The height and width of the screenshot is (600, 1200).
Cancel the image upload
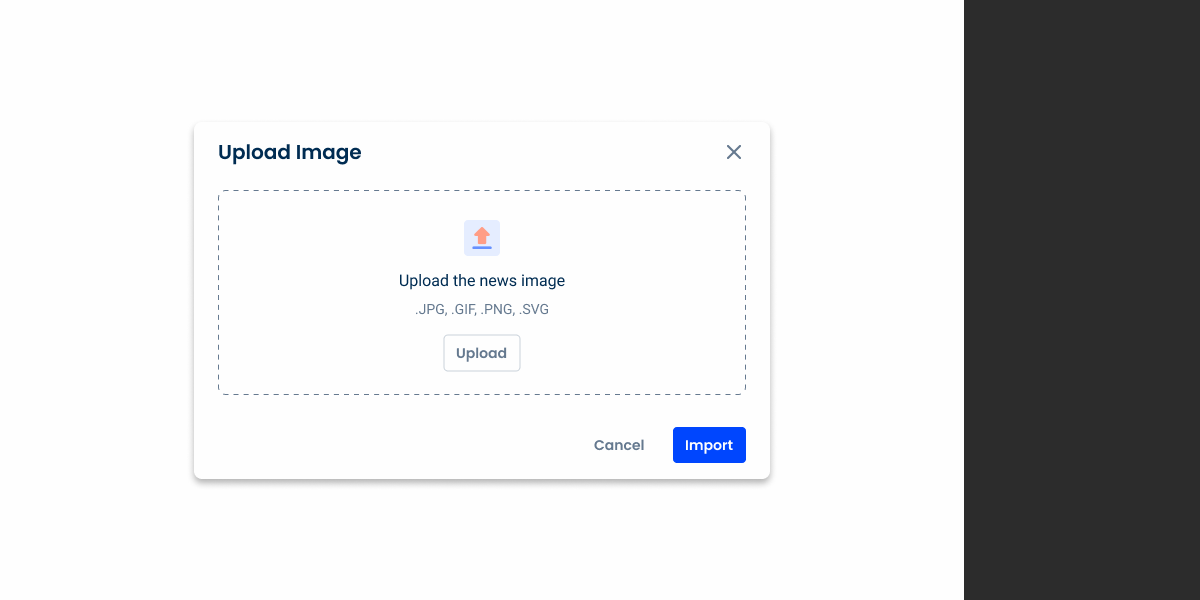click(619, 445)
